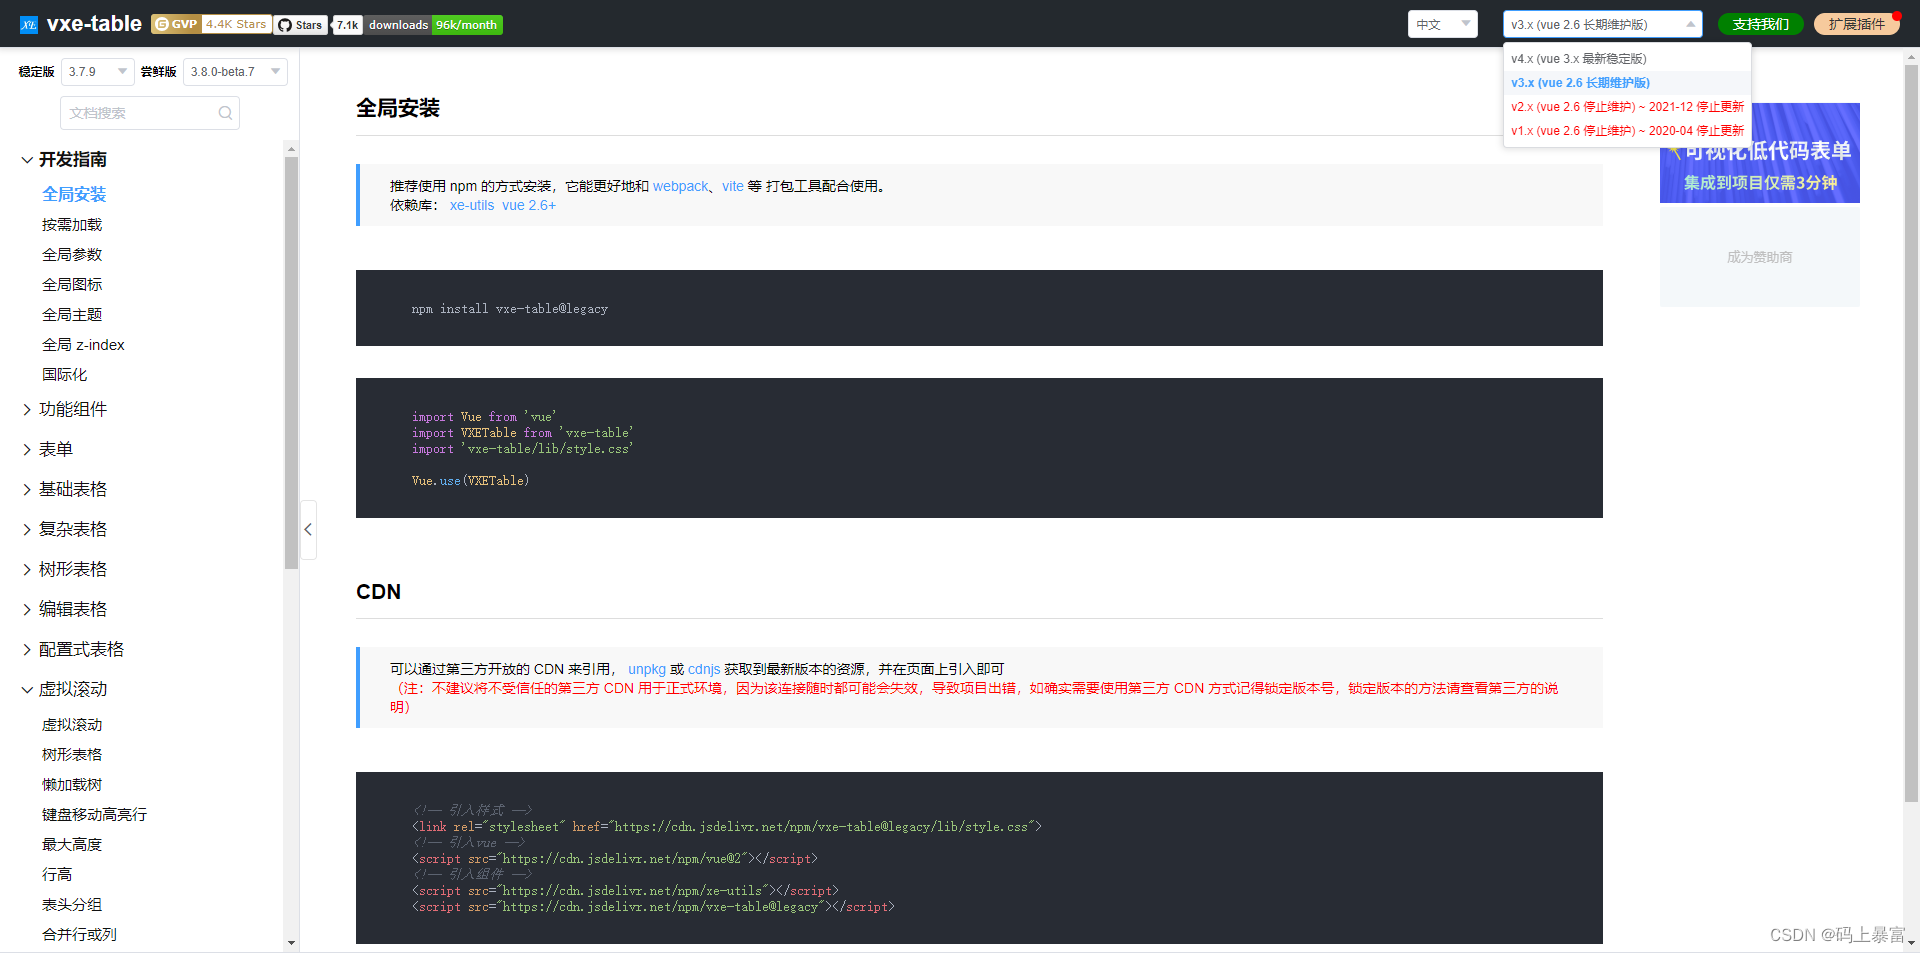Open the 国际化 sidebar page
1920x953 pixels.
65,375
